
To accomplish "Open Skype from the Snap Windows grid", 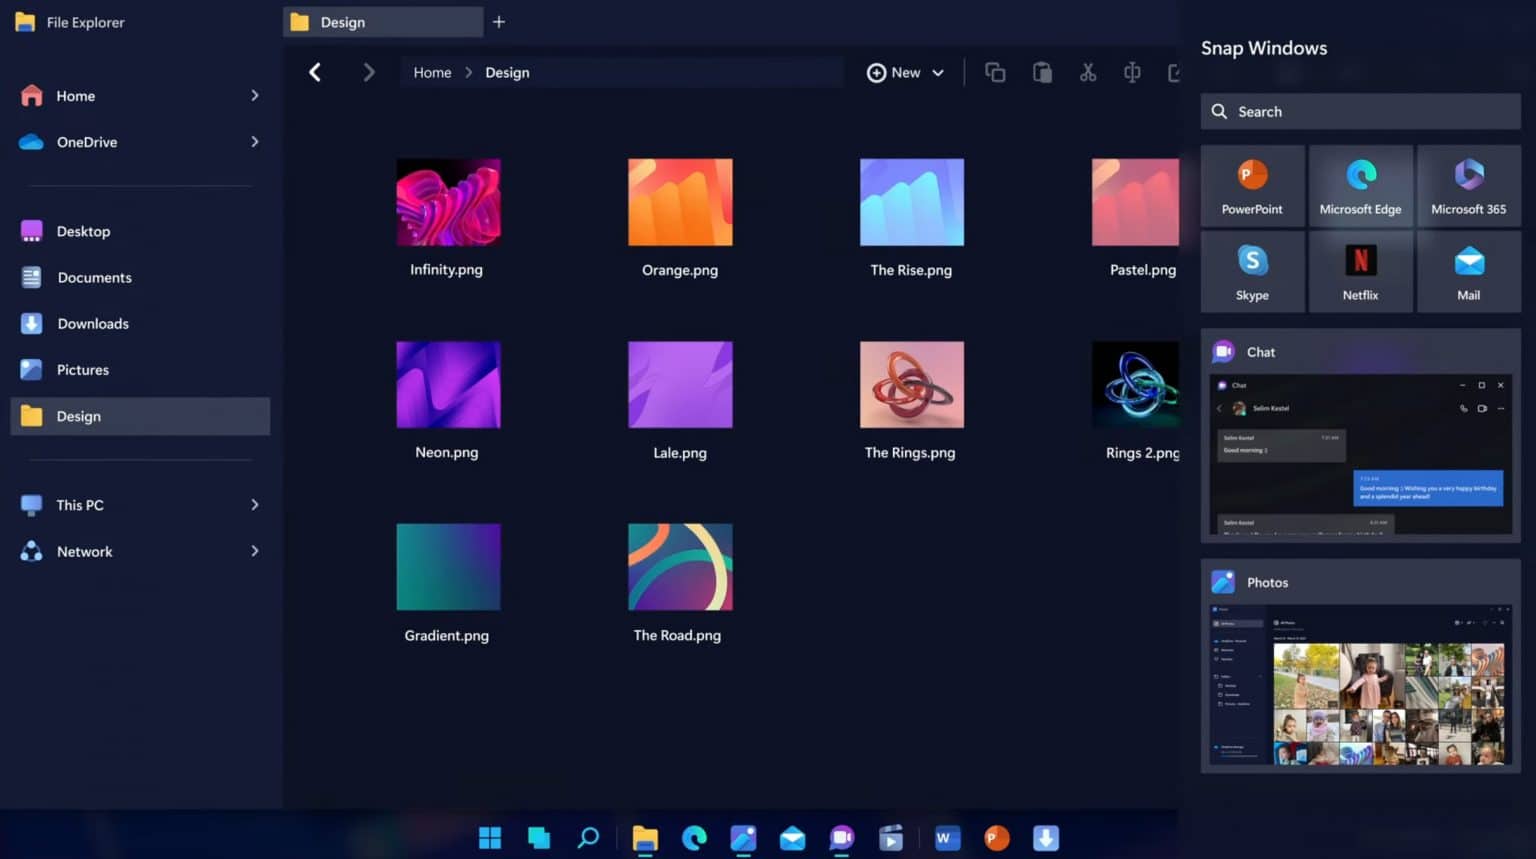I will (1252, 271).
